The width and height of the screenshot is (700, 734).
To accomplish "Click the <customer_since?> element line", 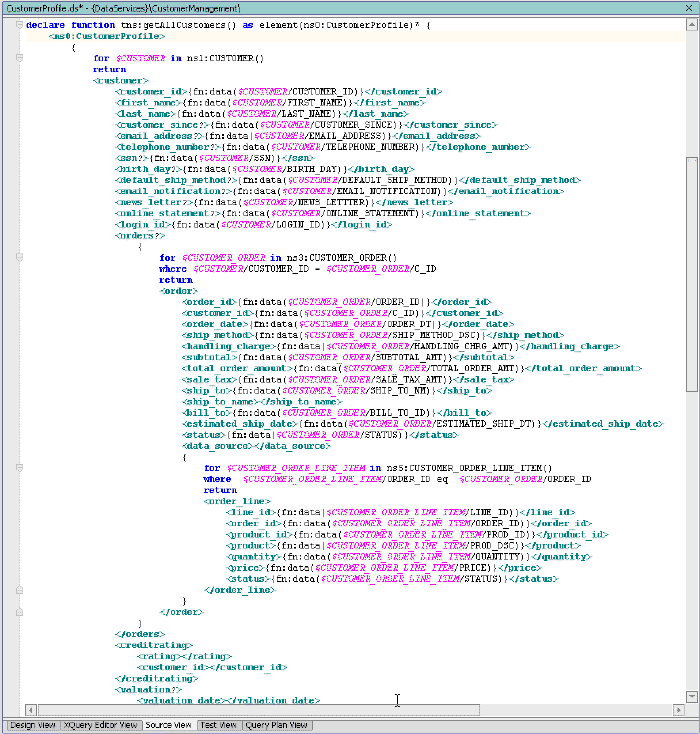I will [x=306, y=125].
